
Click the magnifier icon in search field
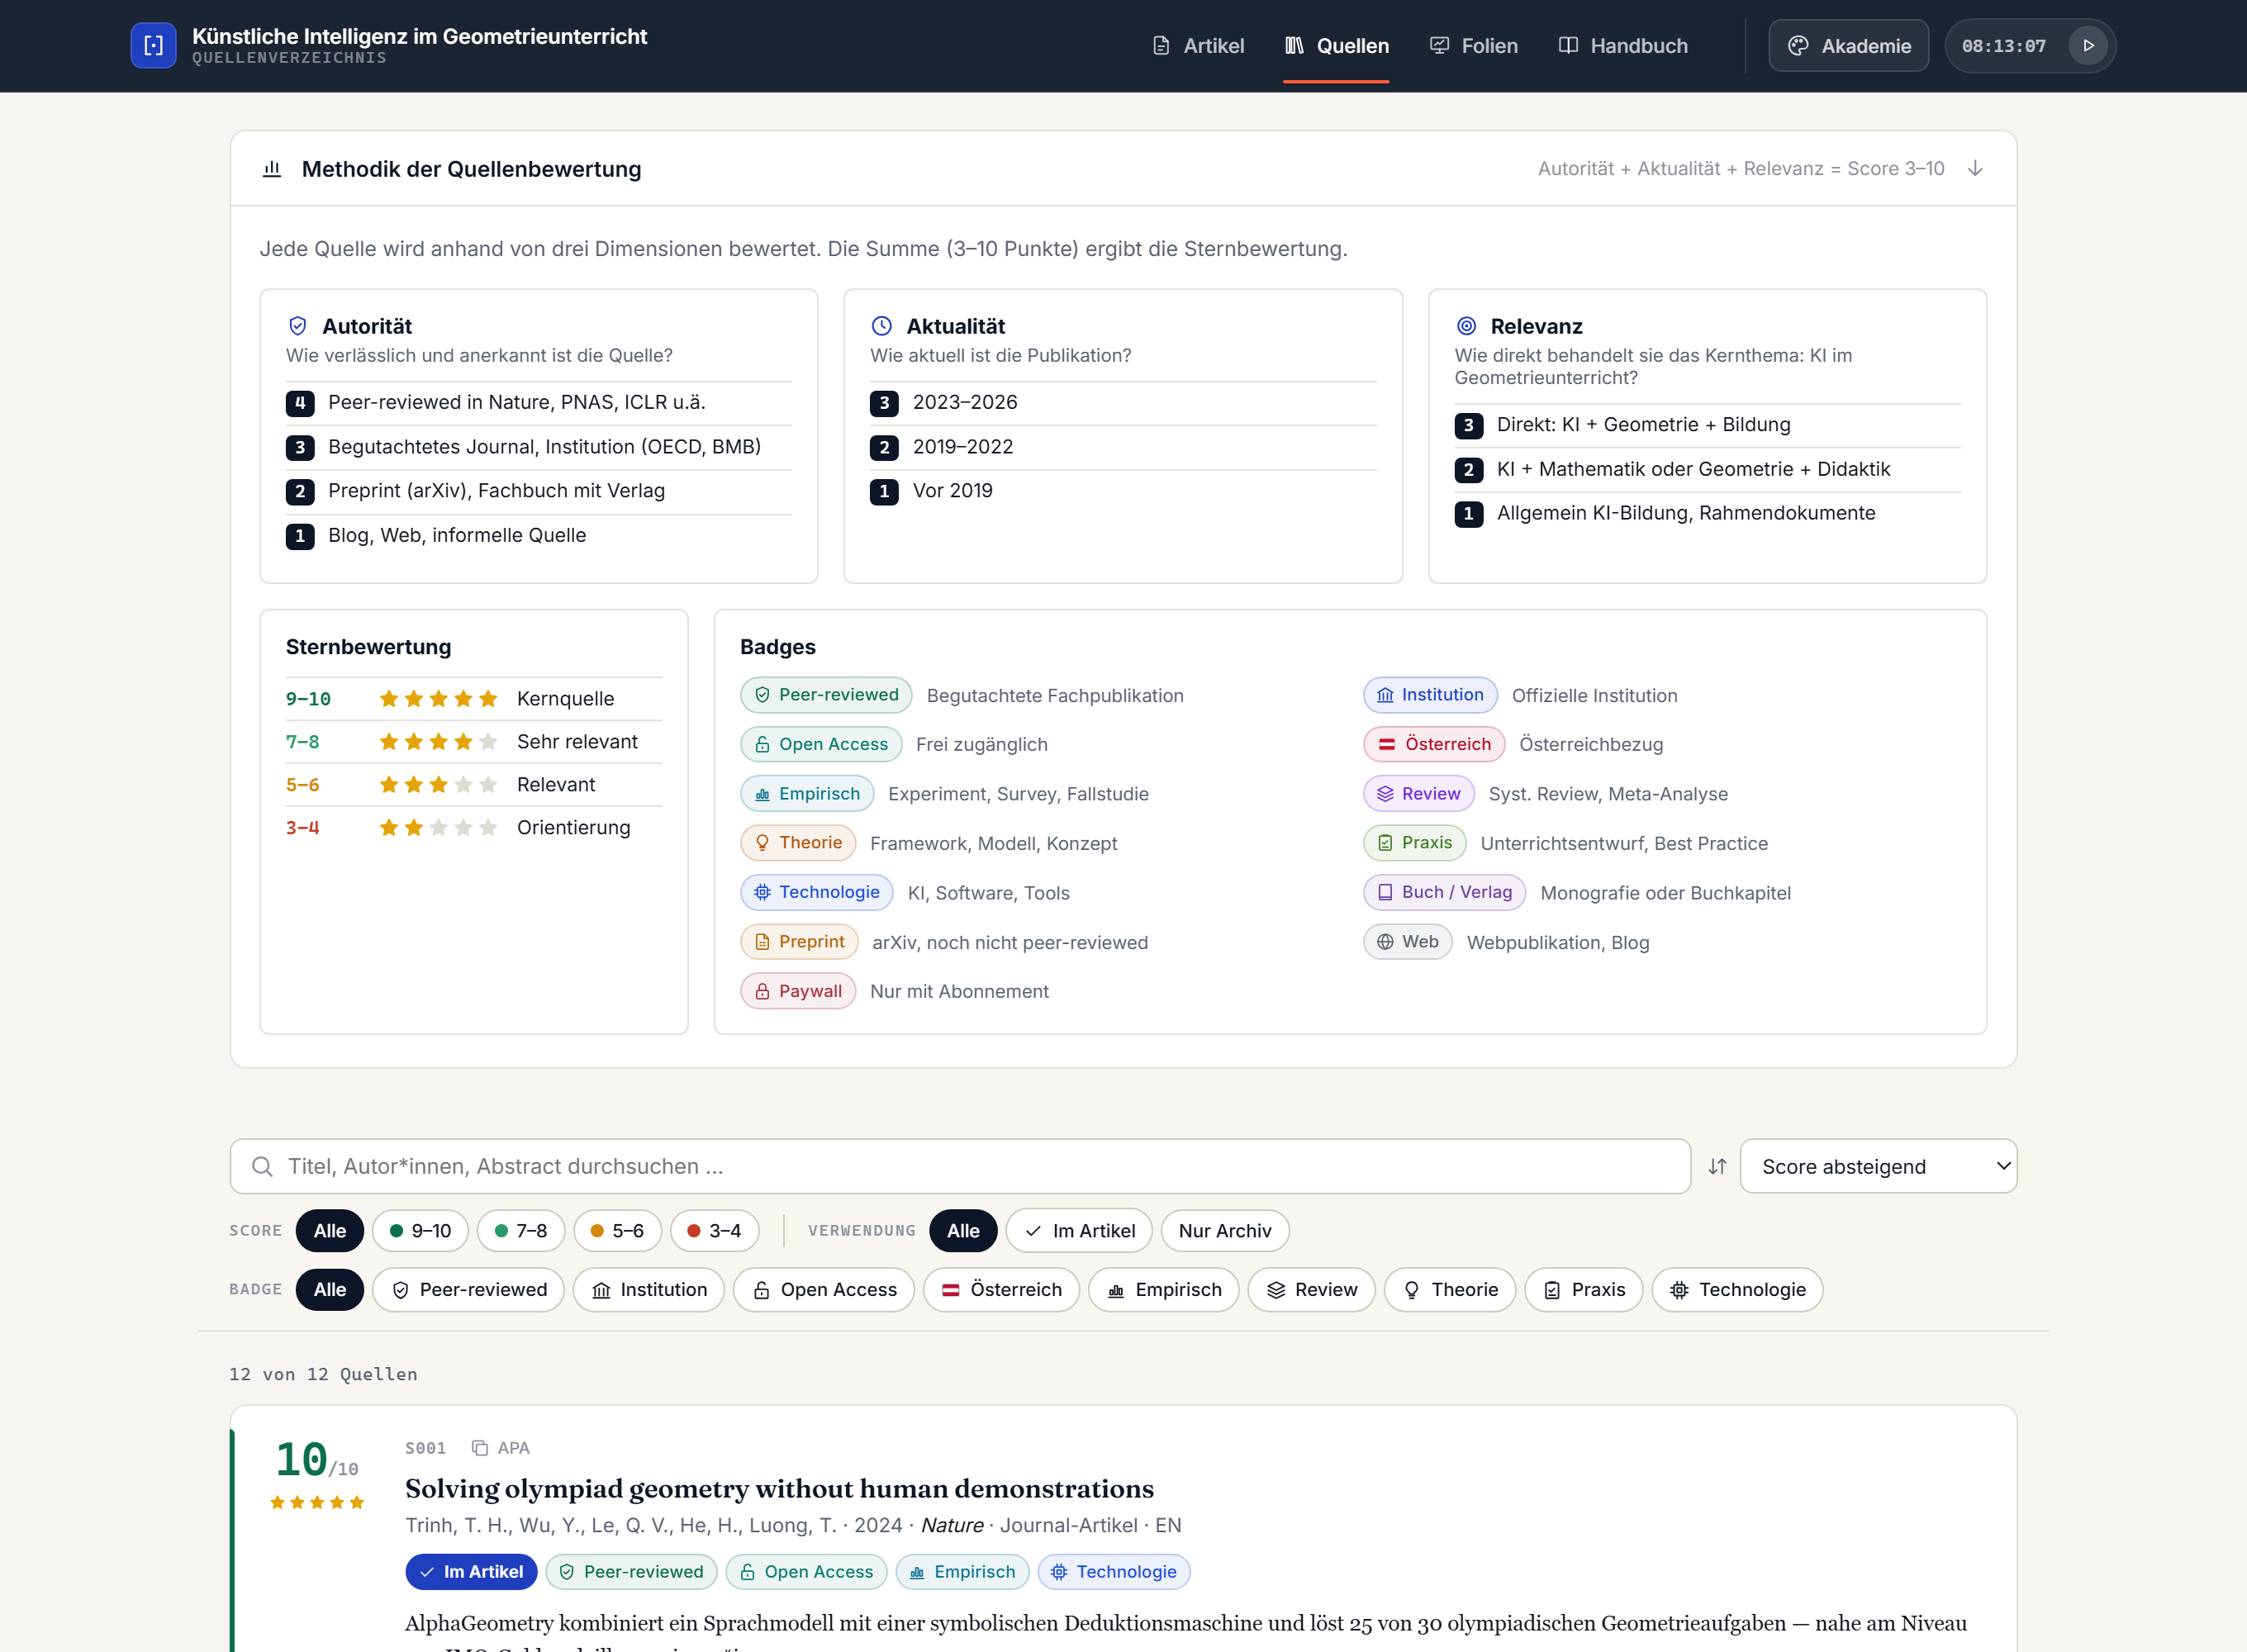(262, 1166)
